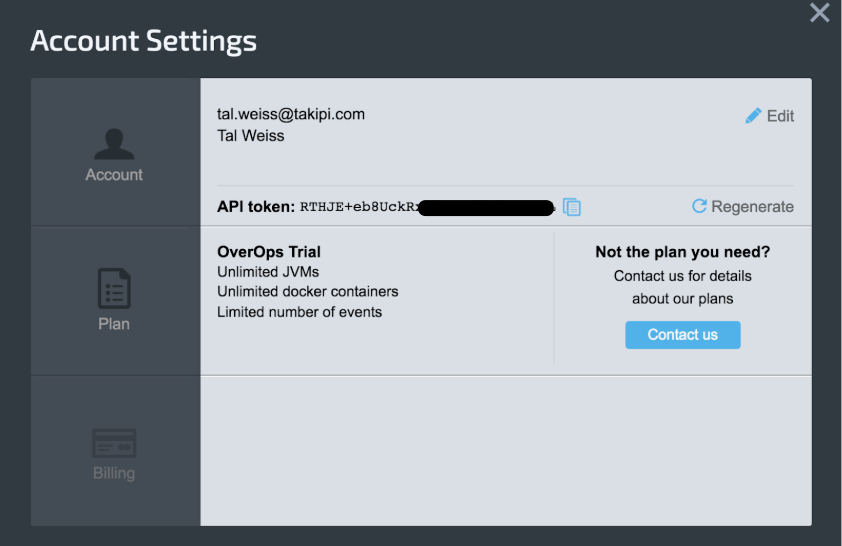Click the API token label
Viewport: 842px width, 546px height.
tap(256, 207)
